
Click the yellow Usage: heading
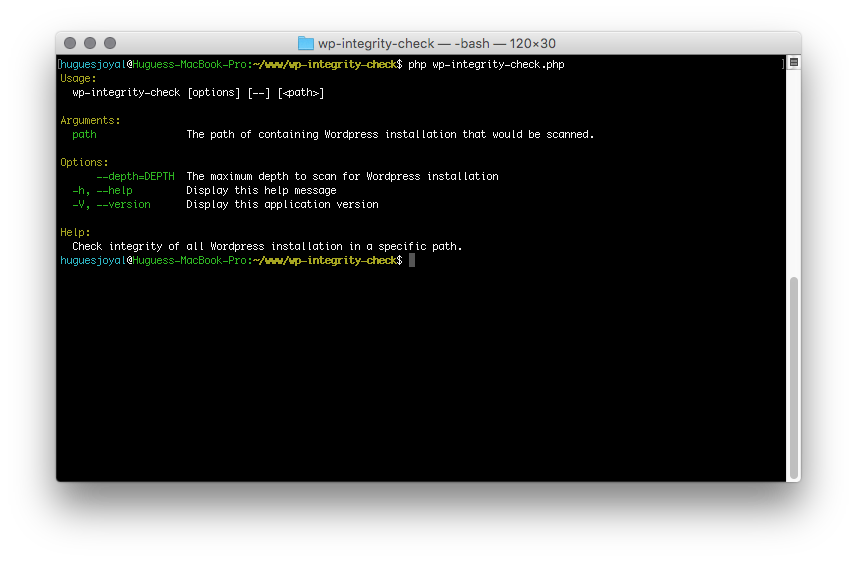click(78, 78)
